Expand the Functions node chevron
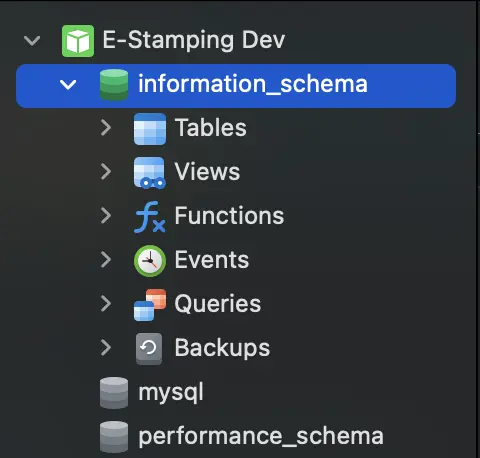Viewport: 480px width, 458px height. (106, 216)
